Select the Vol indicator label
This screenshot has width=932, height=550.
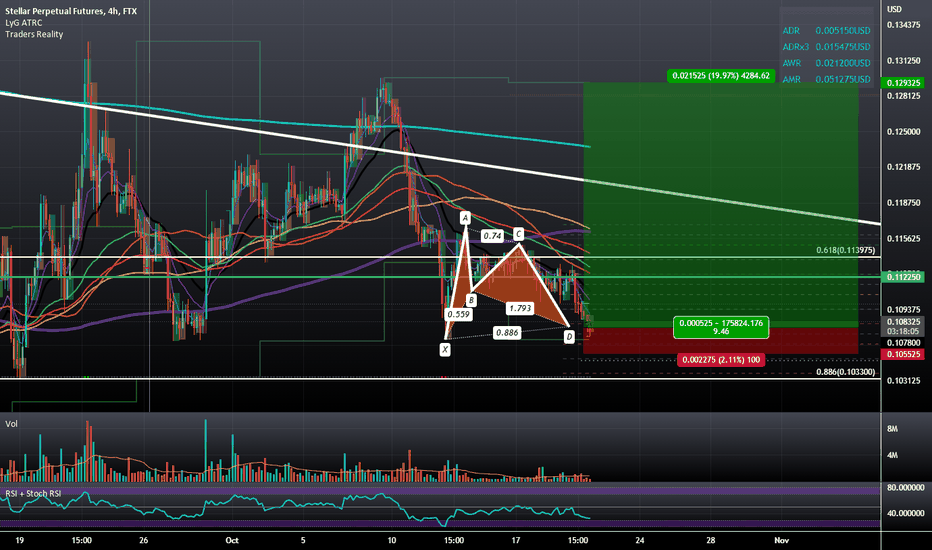point(11,423)
